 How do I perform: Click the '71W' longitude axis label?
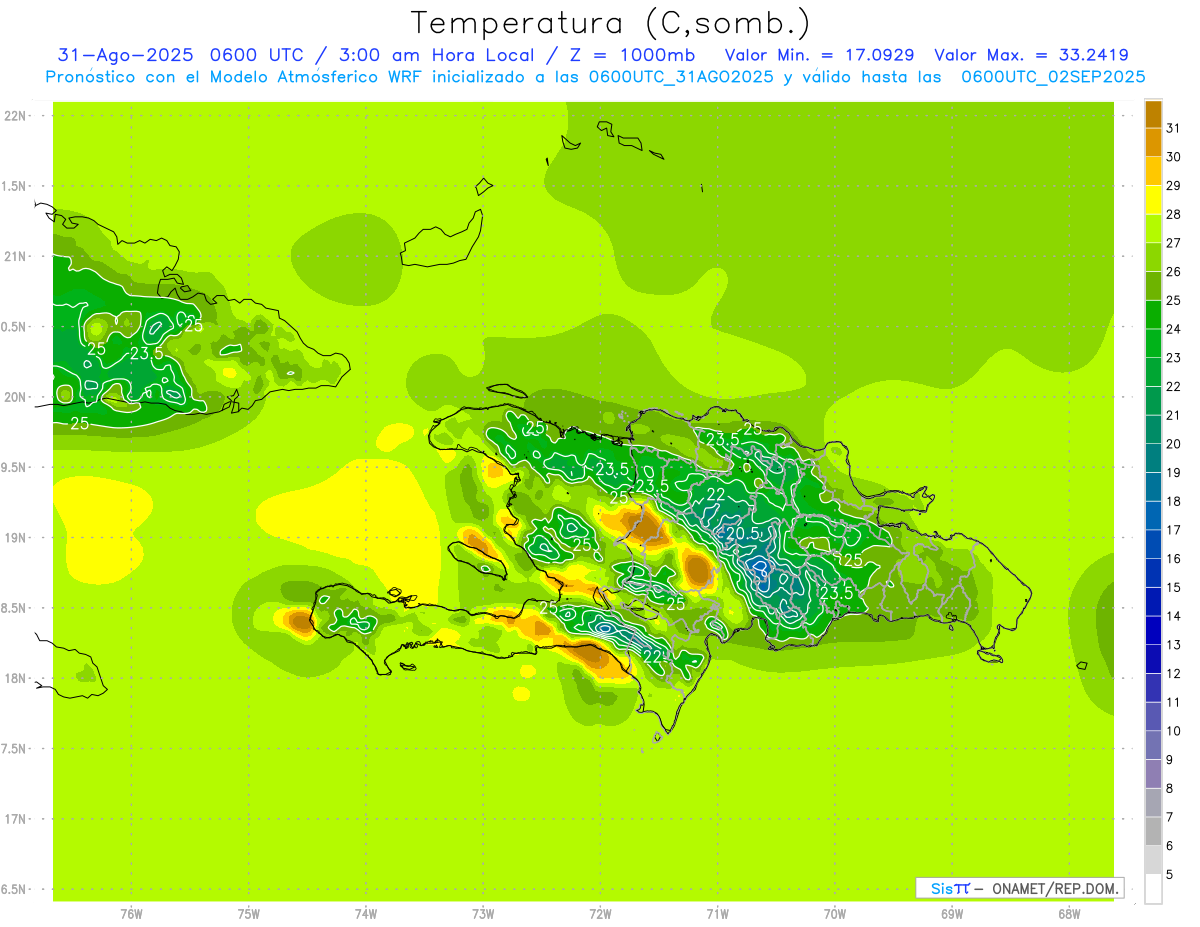[x=717, y=914]
